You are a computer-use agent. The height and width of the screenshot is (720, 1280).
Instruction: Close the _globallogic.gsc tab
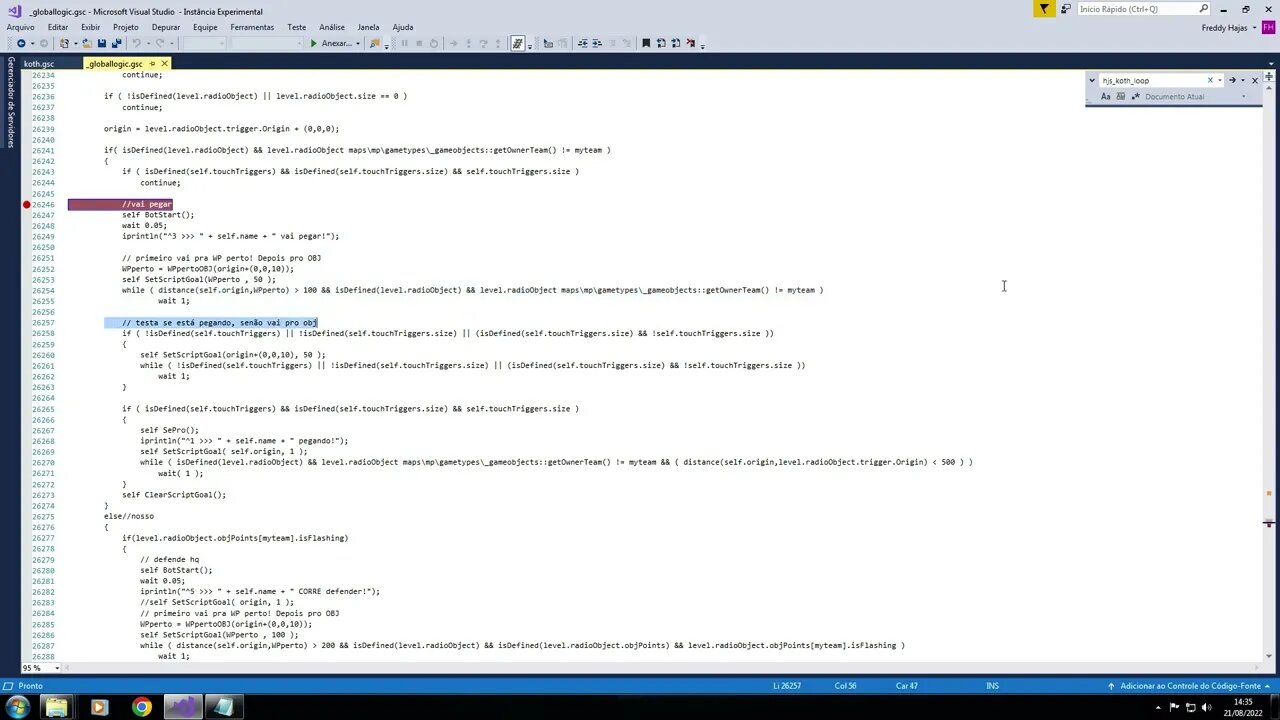[x=165, y=64]
